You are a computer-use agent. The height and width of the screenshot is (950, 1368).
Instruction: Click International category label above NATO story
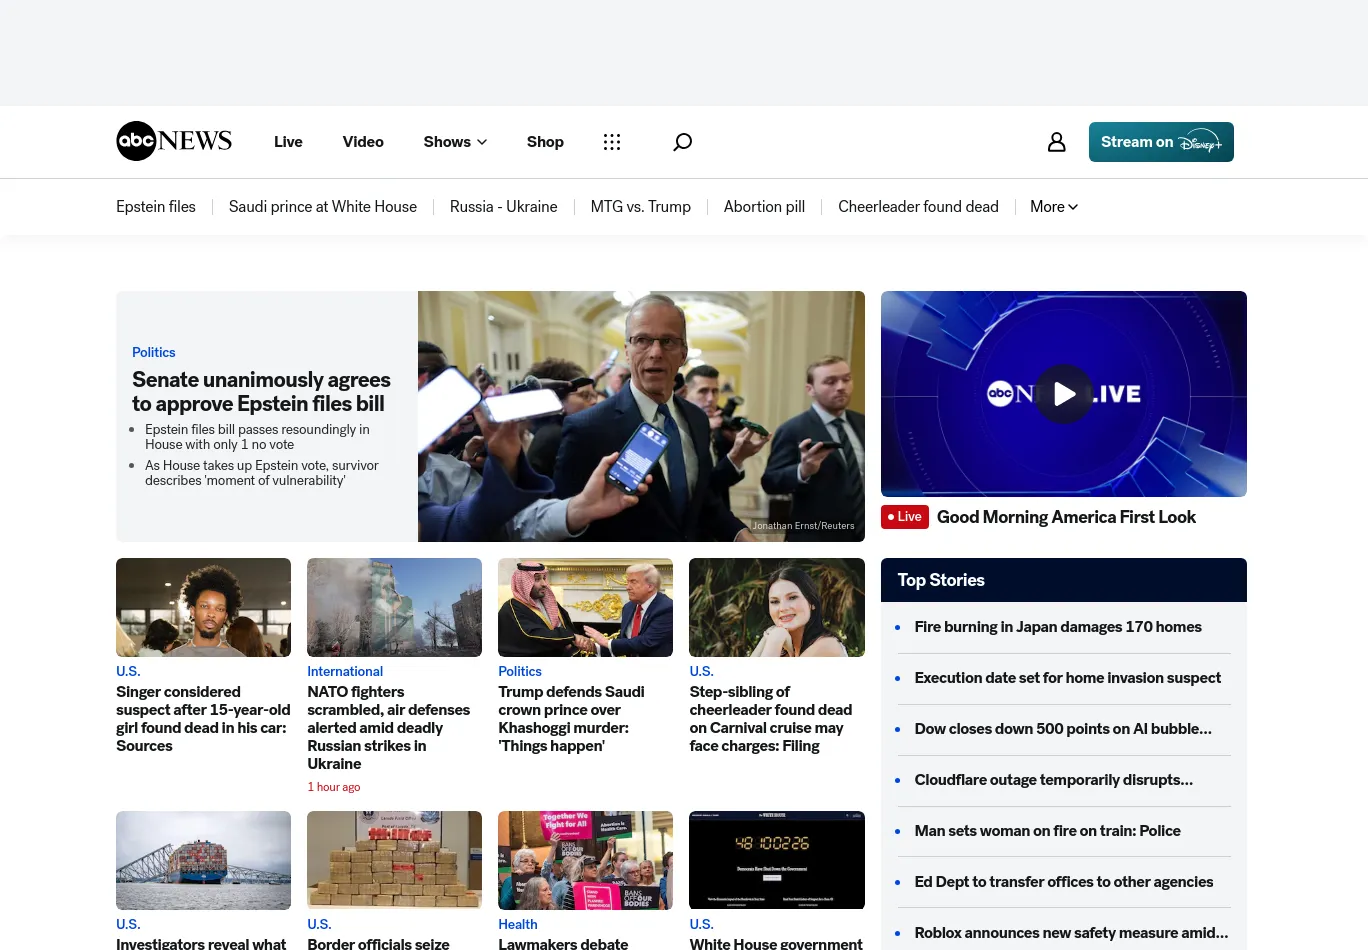[x=345, y=671]
